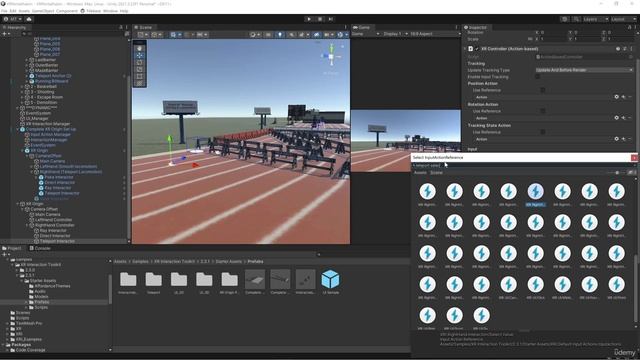The width and height of the screenshot is (640, 360).
Task: Select the Move tool in Scene overlay
Action: (140, 55)
